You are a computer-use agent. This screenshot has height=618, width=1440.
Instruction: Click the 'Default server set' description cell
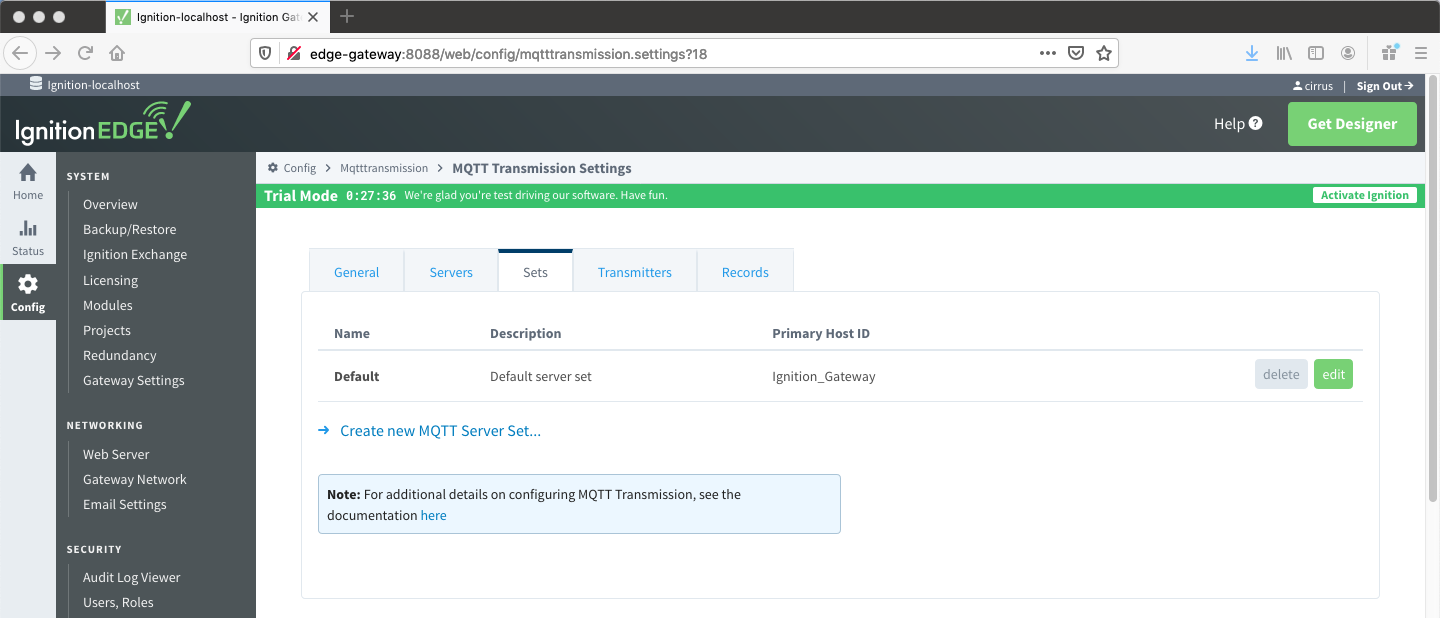point(541,377)
